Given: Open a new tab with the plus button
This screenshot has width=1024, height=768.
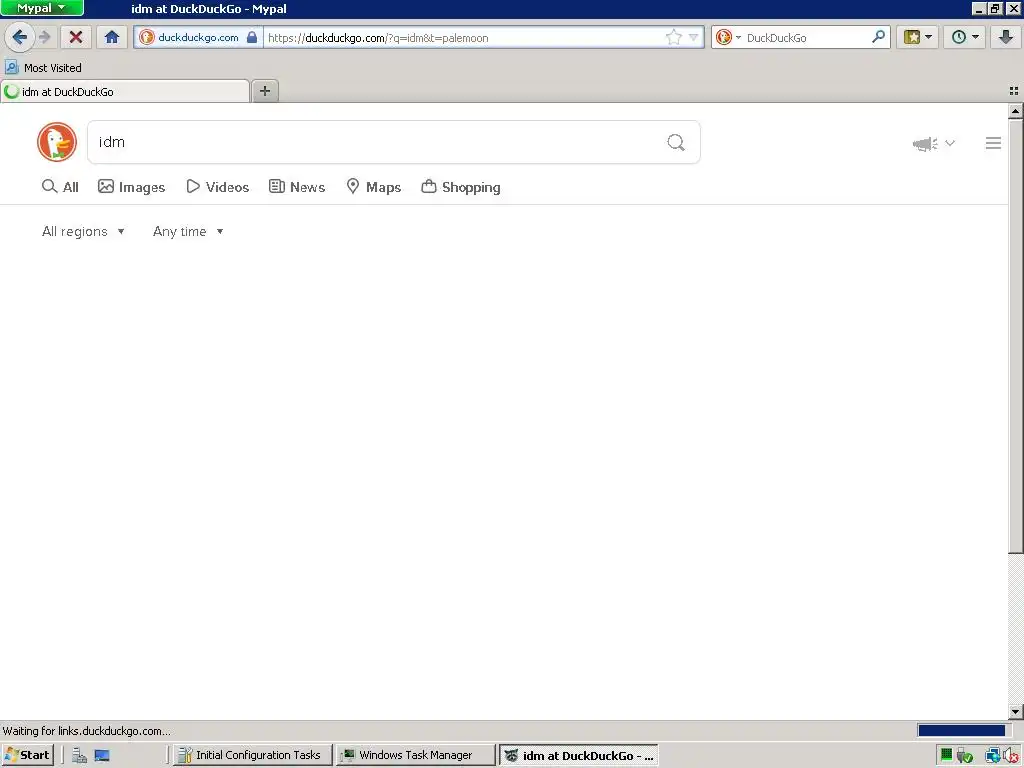Looking at the screenshot, I should [264, 91].
